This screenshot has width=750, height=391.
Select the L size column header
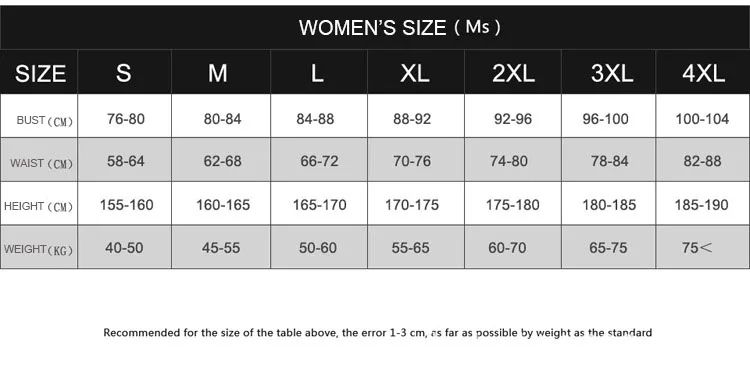319,72
